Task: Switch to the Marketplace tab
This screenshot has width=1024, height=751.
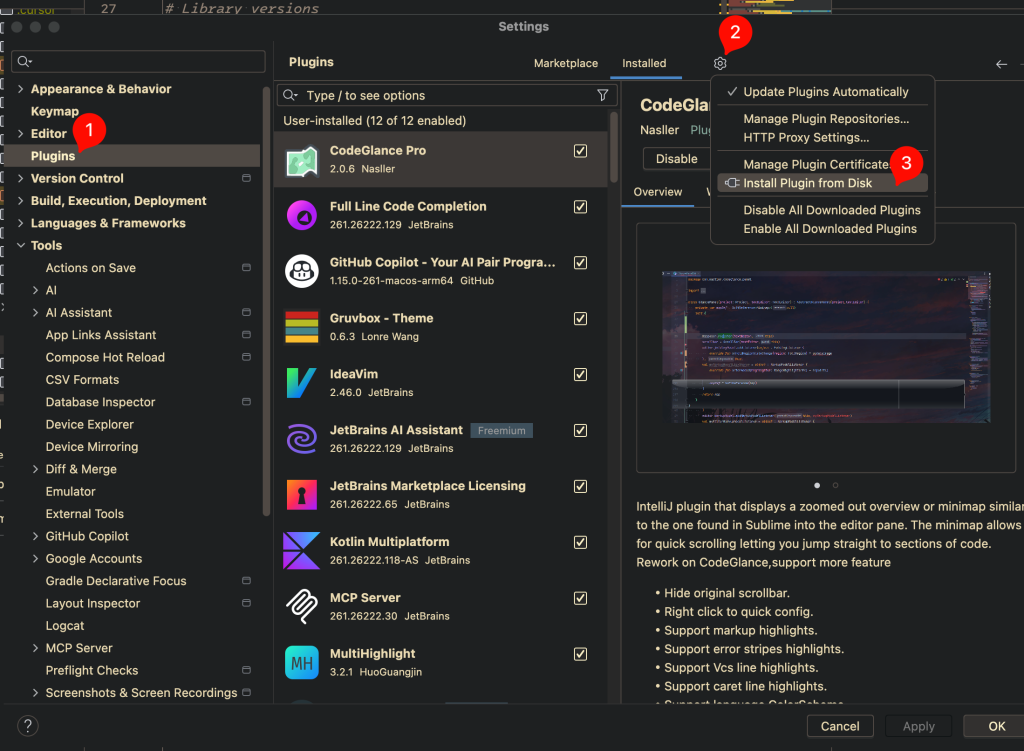Action: click(566, 63)
